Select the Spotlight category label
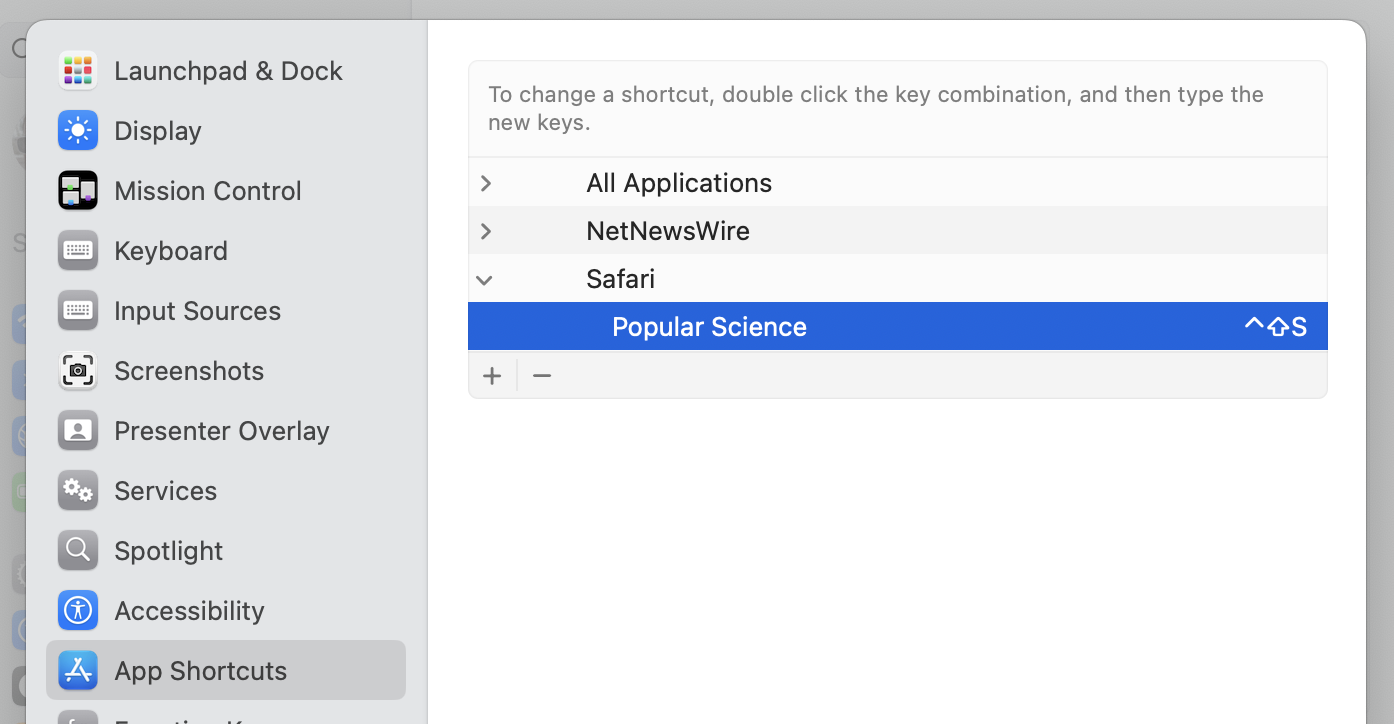The width and height of the screenshot is (1394, 724). point(169,551)
